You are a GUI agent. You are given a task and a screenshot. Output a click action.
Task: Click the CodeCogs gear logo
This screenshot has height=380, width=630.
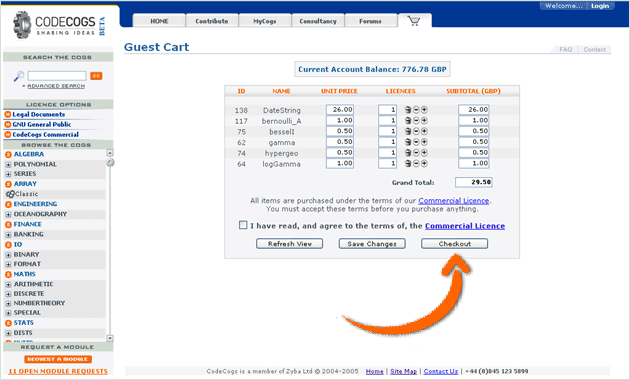(x=22, y=25)
